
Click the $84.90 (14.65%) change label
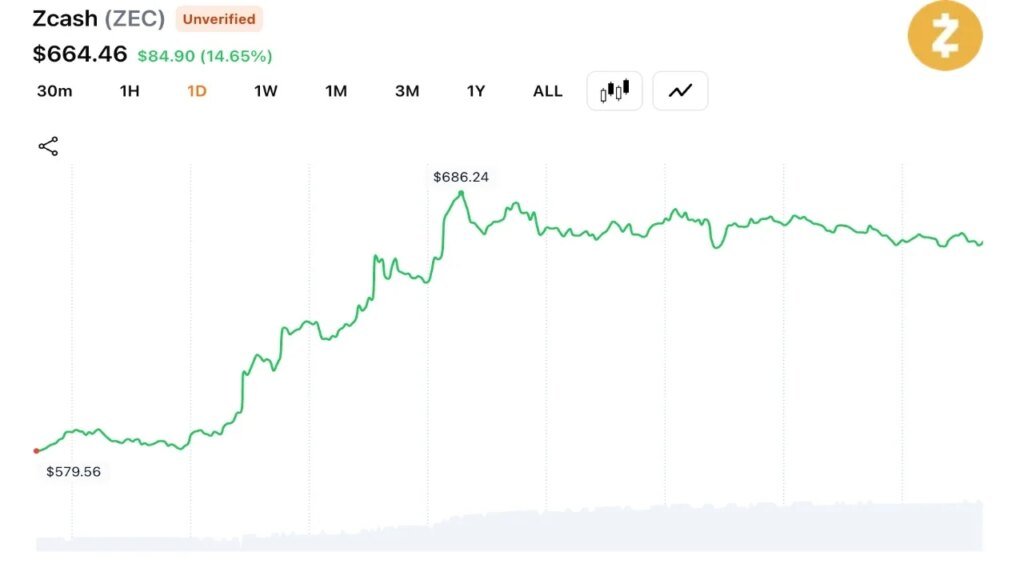click(x=204, y=56)
